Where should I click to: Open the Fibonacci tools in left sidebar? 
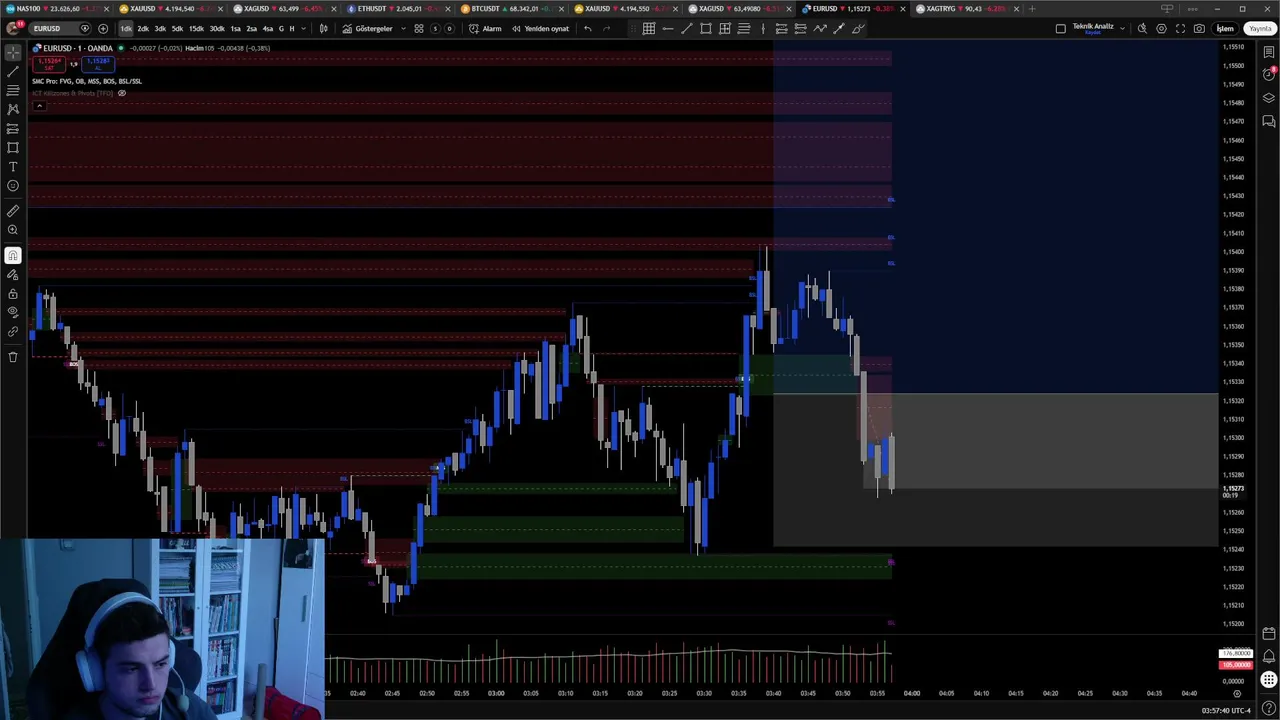(13, 90)
